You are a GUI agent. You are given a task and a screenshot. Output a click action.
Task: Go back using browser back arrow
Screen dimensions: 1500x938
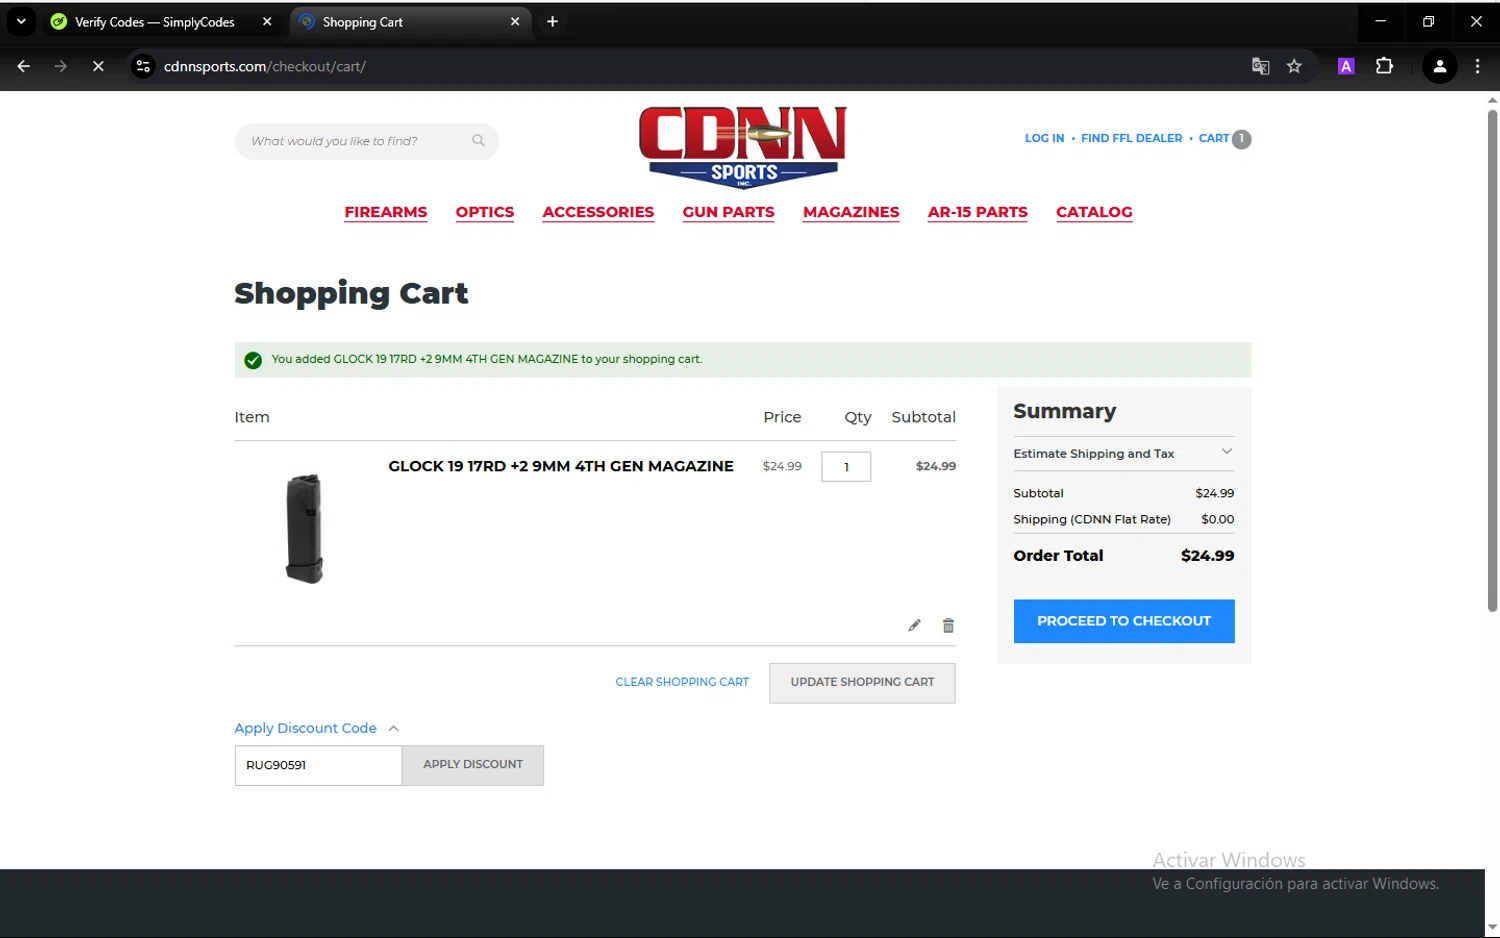click(x=23, y=67)
